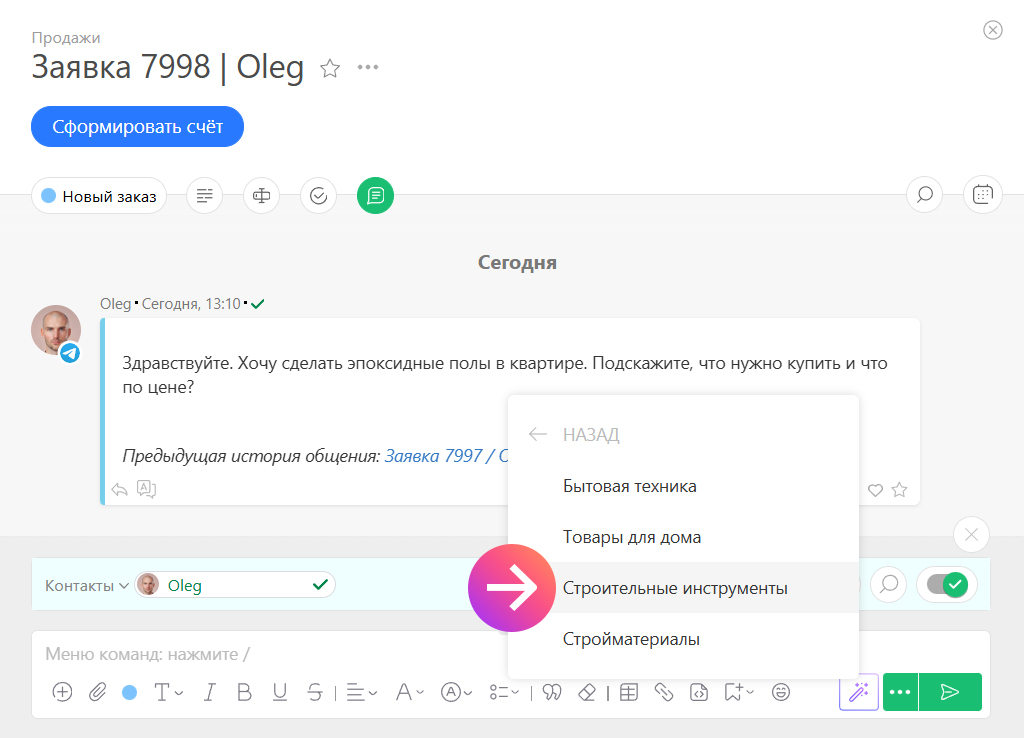The height and width of the screenshot is (738, 1024).
Task: Toggle the green checkmark switch in contacts bar
Action: pyautogui.click(x=946, y=585)
